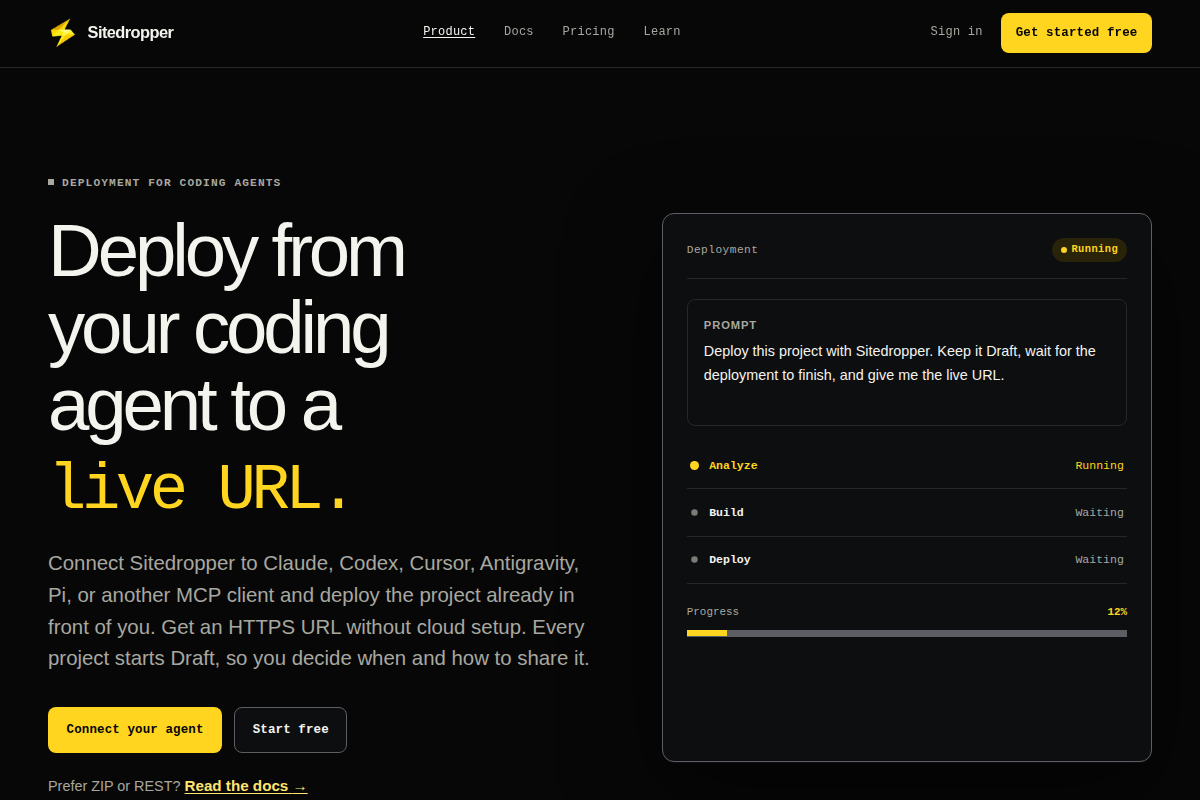Viewport: 1200px width, 800px height.
Task: Click the prompt text box content
Action: 900,364
